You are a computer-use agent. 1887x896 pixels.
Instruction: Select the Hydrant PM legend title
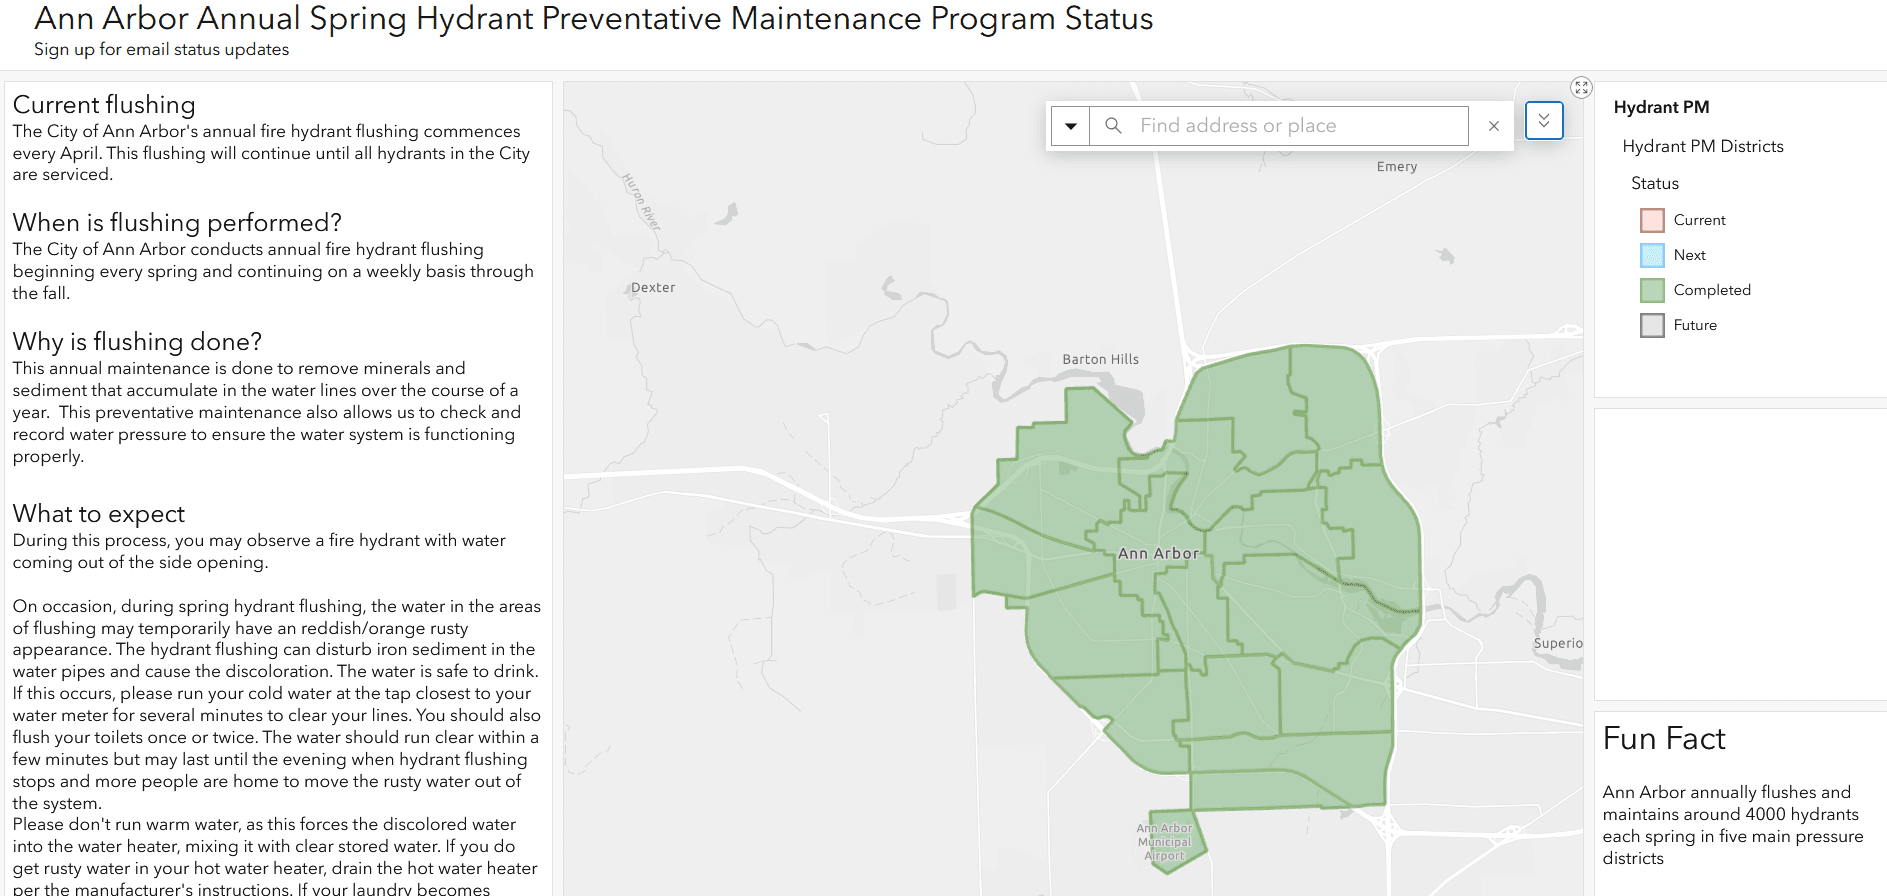tap(1661, 107)
